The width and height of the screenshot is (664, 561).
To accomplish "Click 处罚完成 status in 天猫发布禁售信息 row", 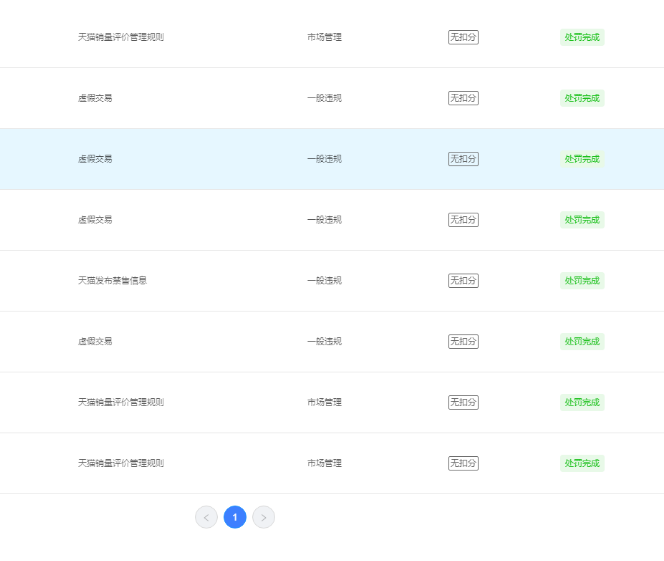I will pyautogui.click(x=582, y=280).
